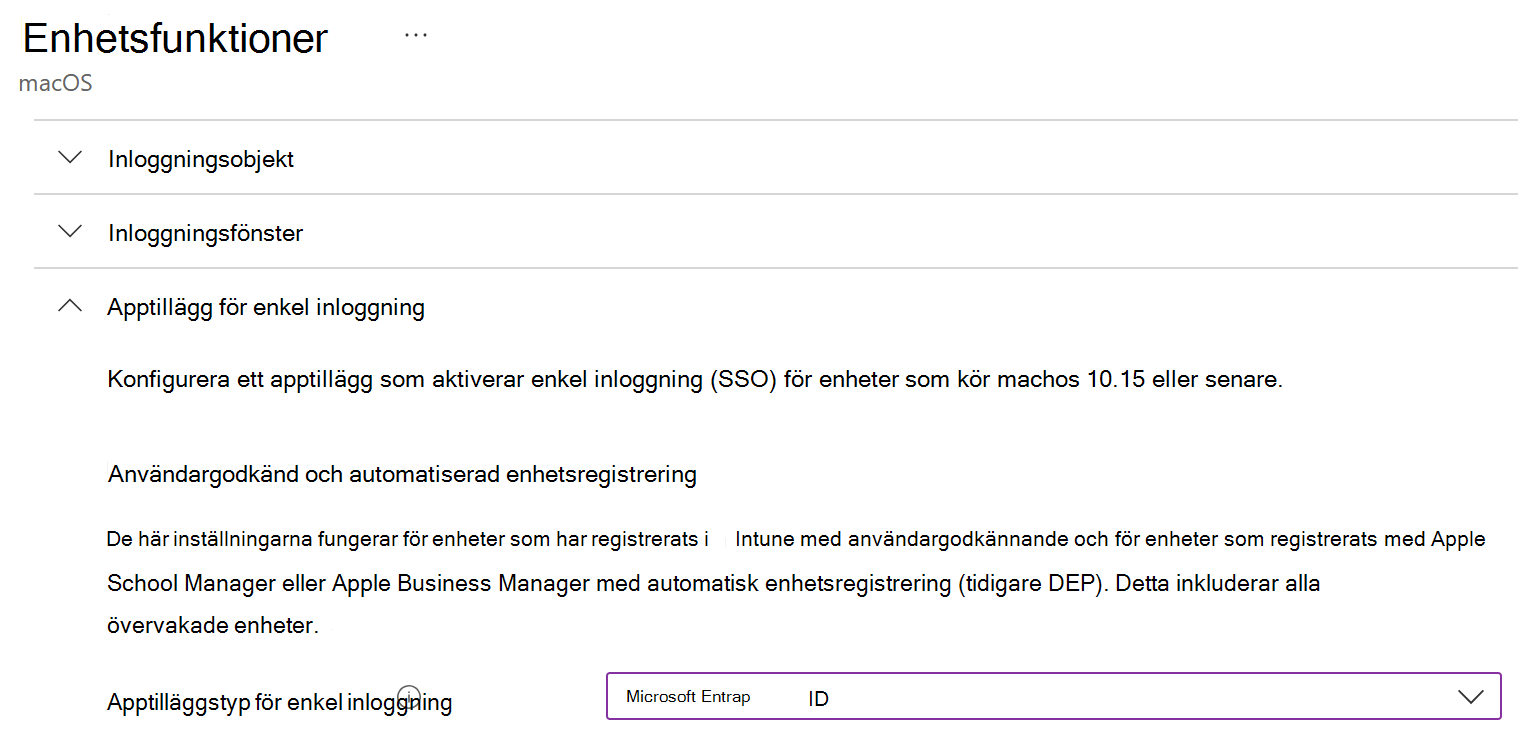This screenshot has height=742, width=1522.
Task: Click inside the Microsoft Entra ID value field
Action: (900, 695)
